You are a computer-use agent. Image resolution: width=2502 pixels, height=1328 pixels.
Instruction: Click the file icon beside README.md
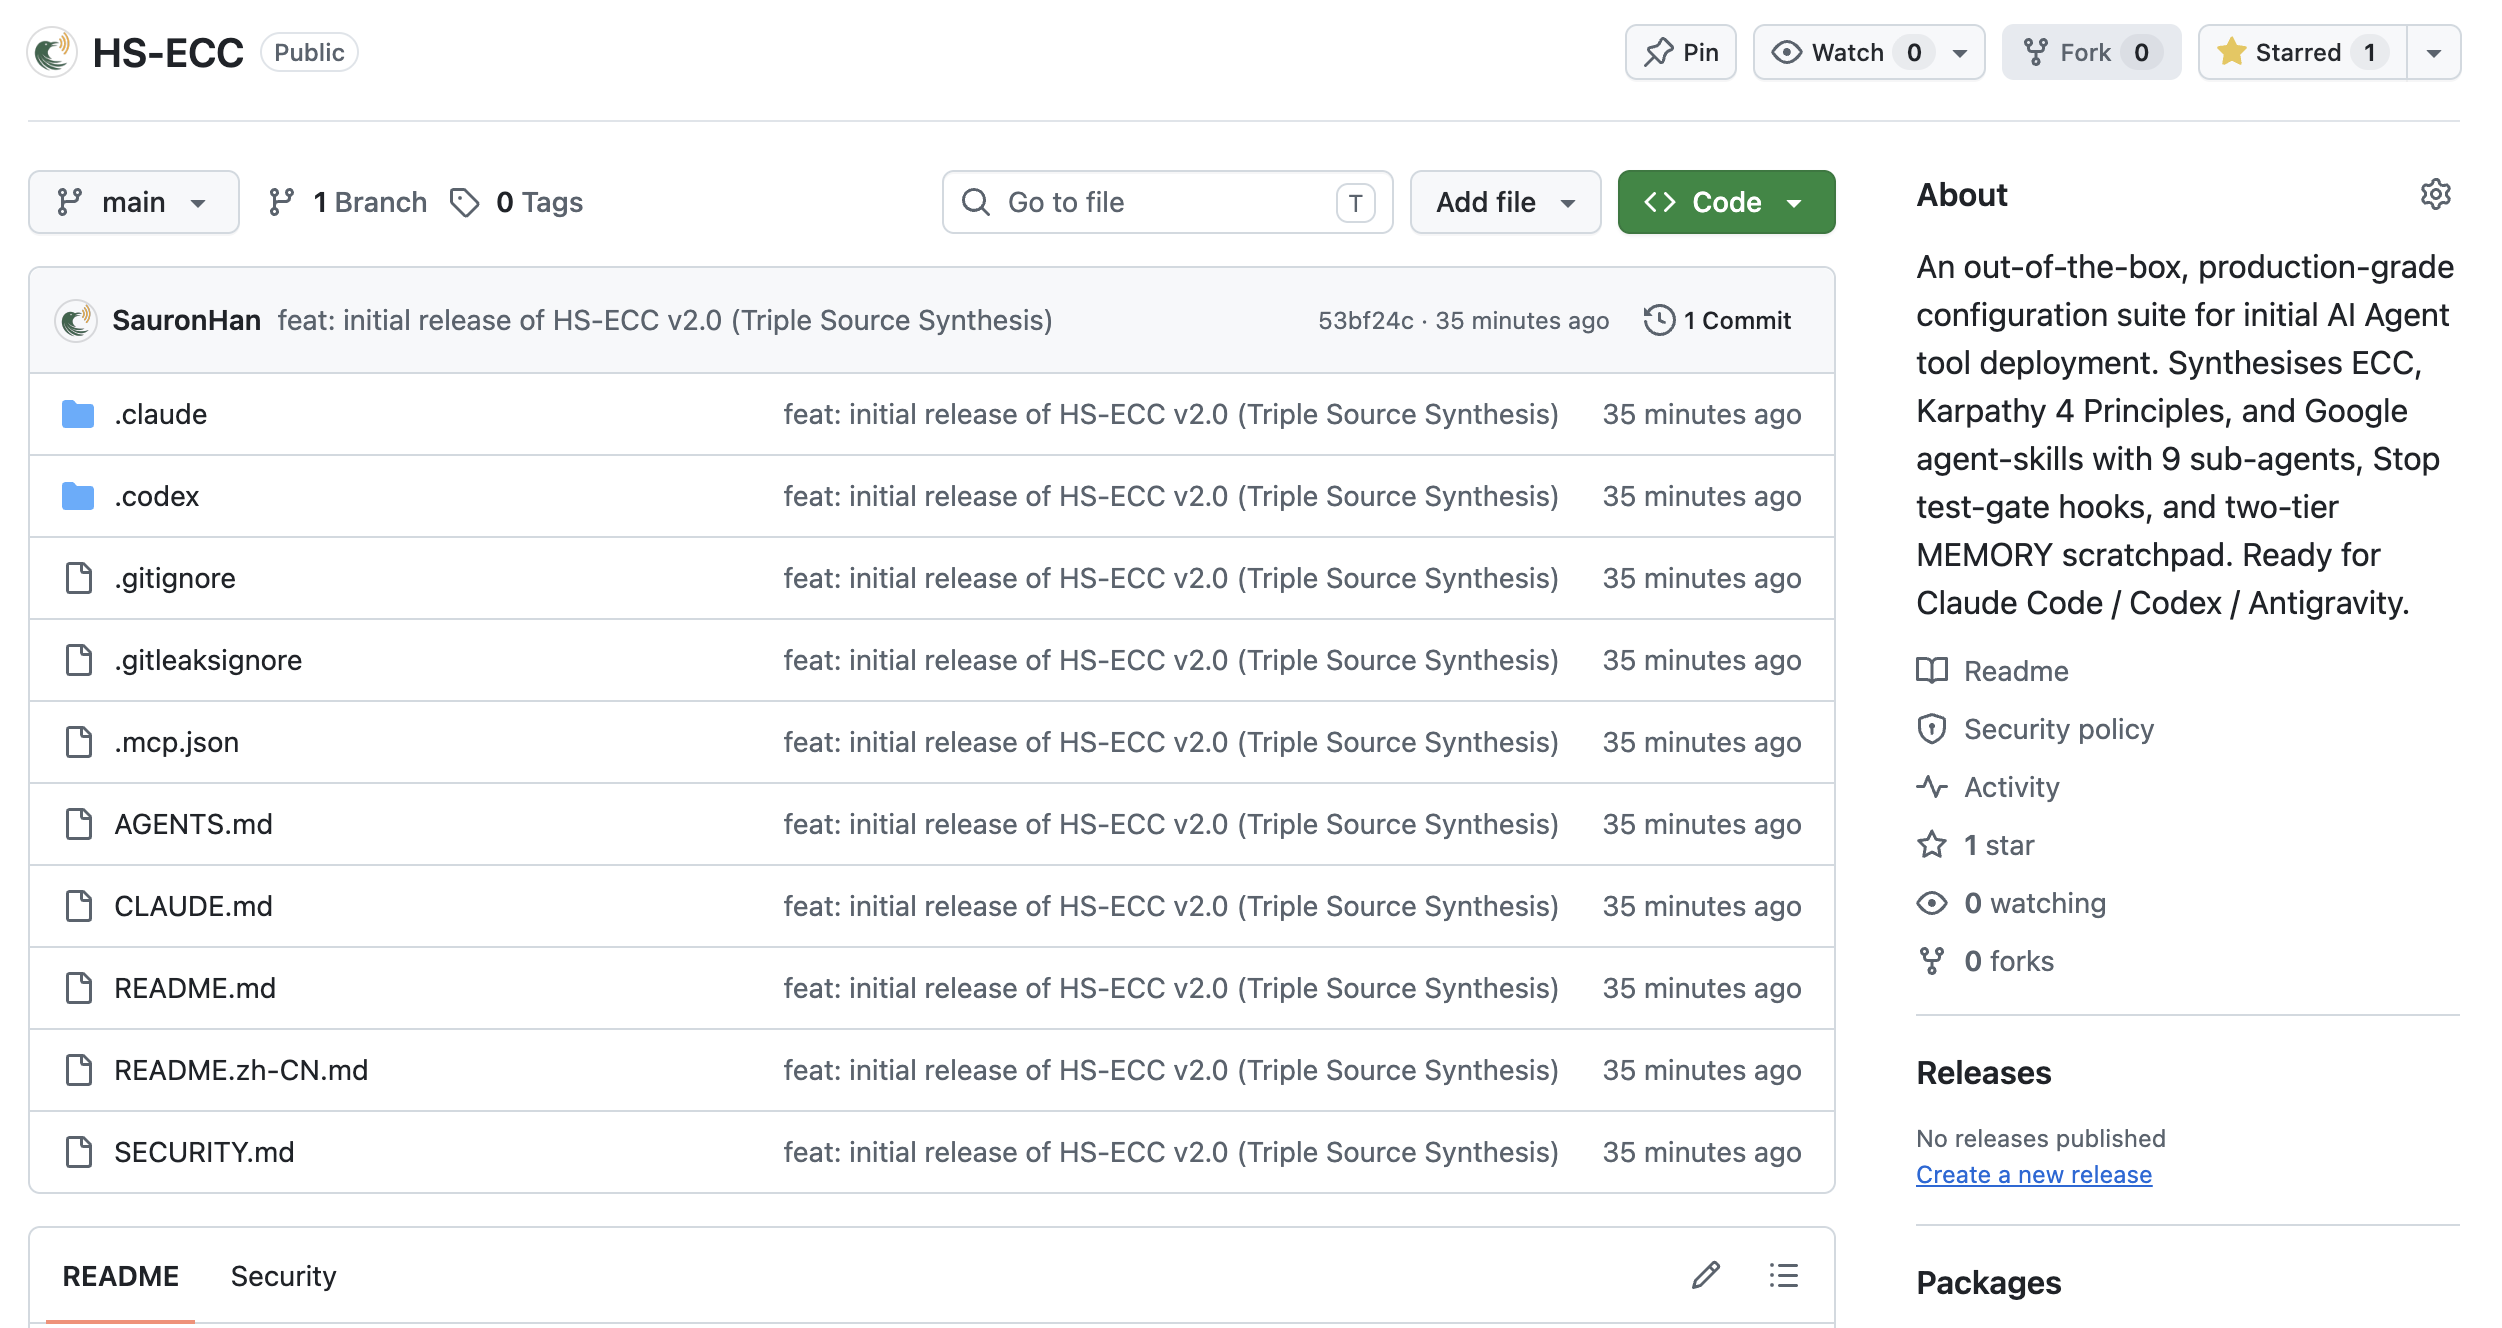point(78,988)
